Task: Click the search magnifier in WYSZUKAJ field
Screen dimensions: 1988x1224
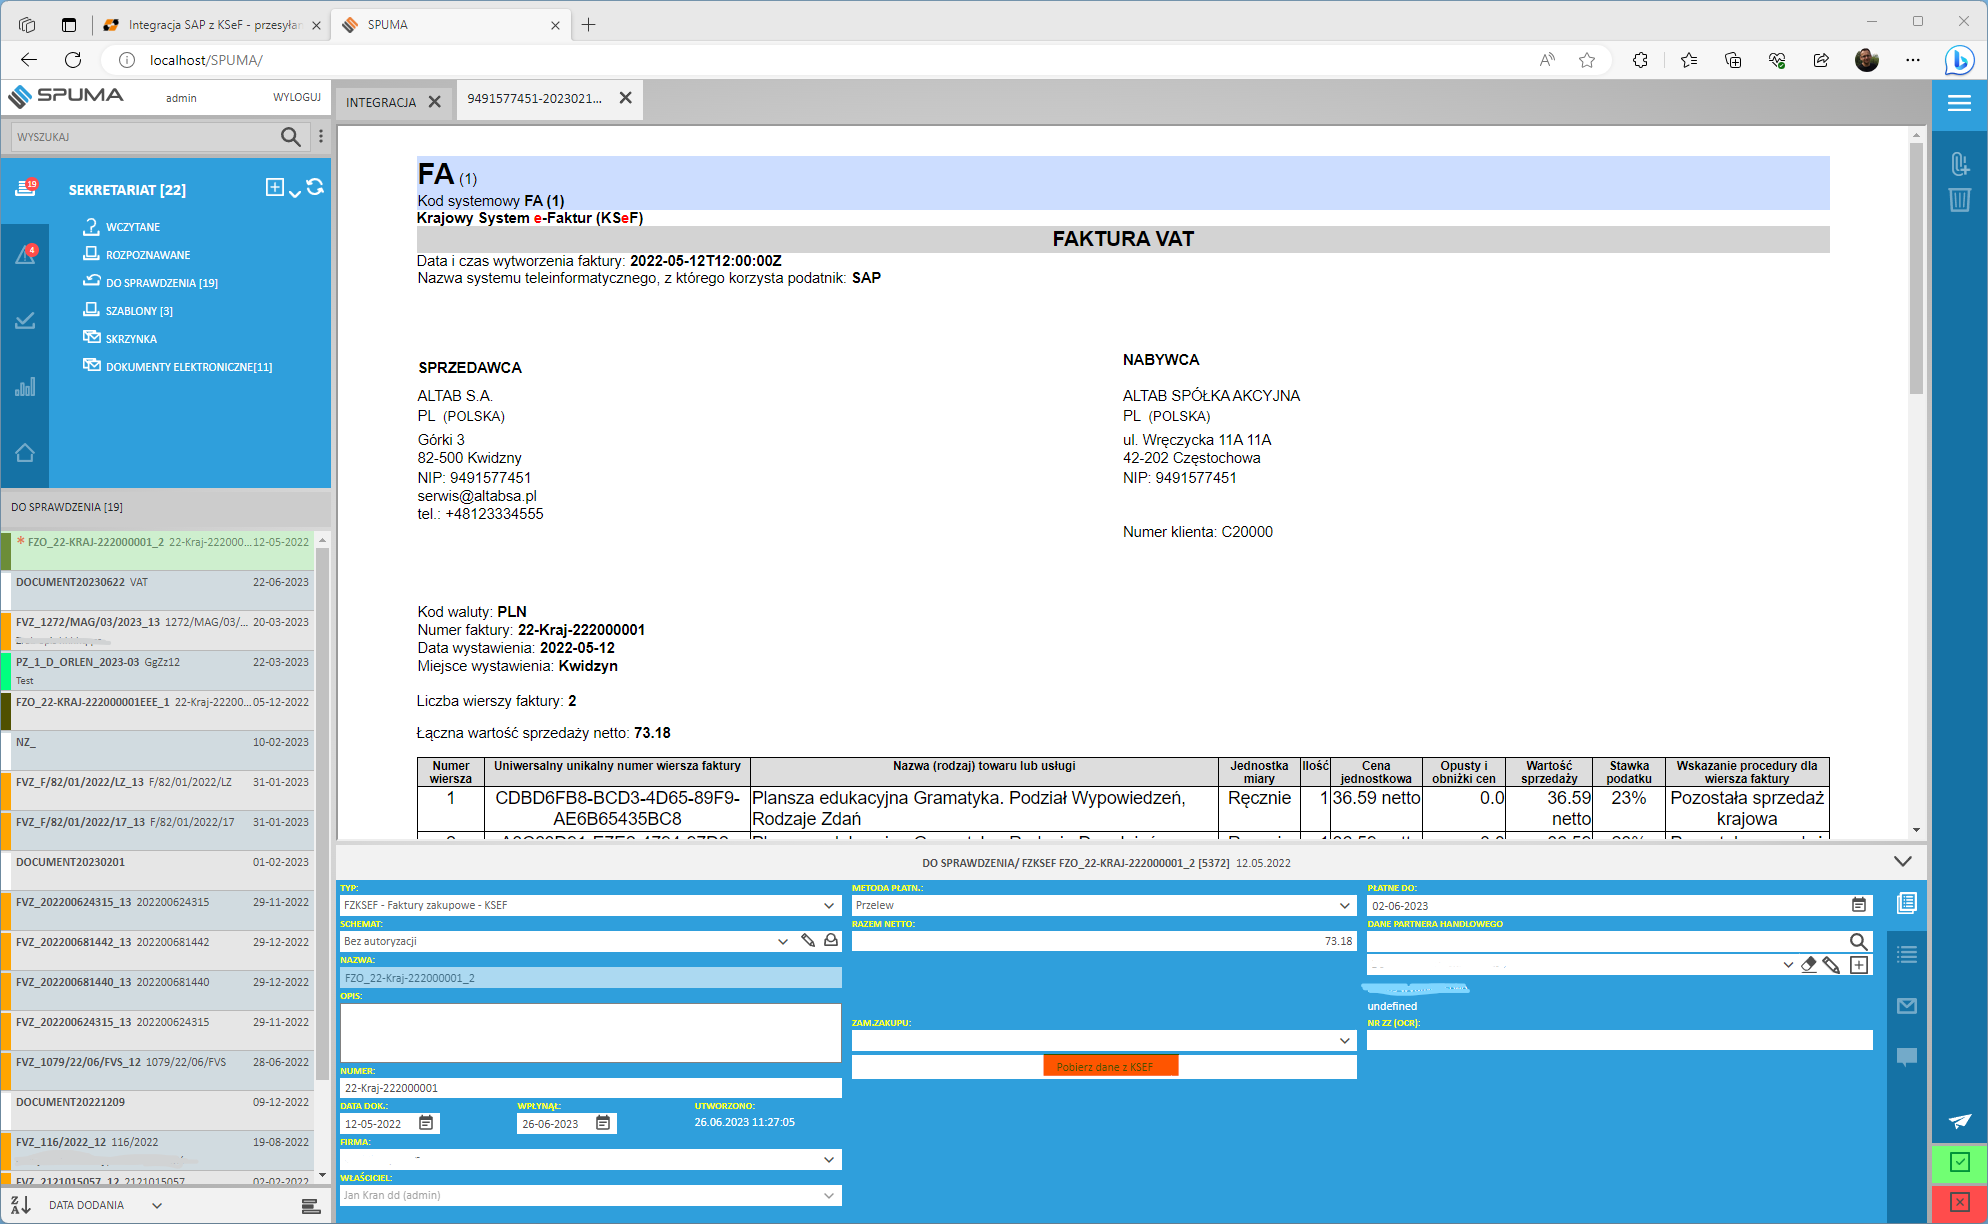Action: (x=290, y=137)
